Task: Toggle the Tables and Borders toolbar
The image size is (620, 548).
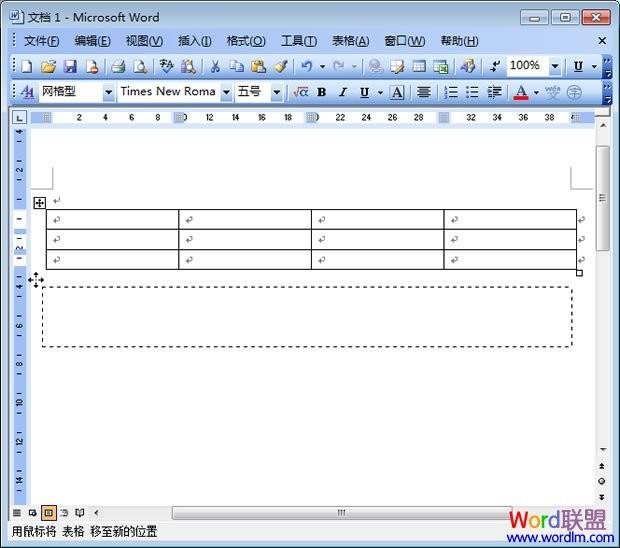Action: [x=397, y=66]
